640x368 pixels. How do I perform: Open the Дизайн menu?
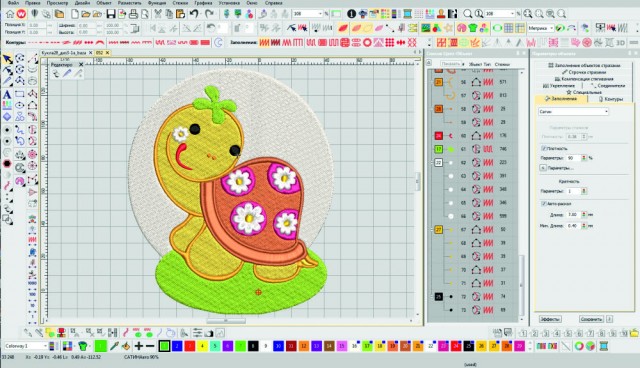[82, 3]
